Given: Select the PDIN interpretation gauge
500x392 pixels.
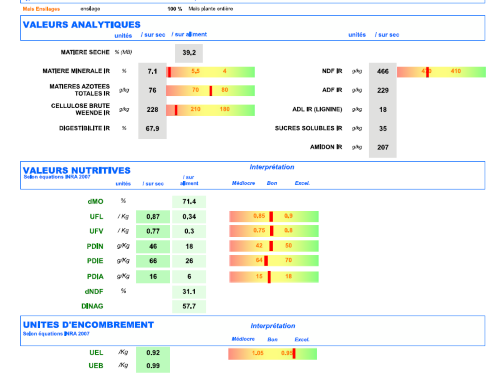Looking at the screenshot, I should [x=274, y=246].
